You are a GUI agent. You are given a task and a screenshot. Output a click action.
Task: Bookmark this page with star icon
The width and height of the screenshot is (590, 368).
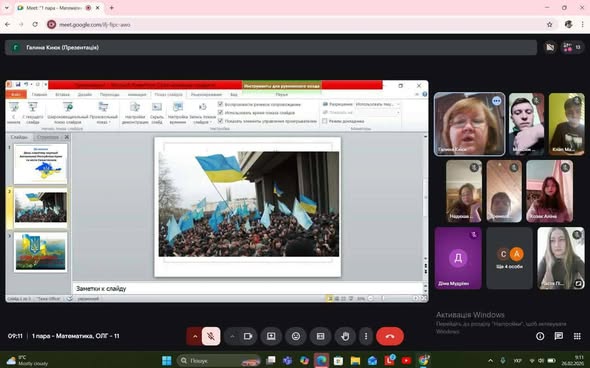coord(549,24)
